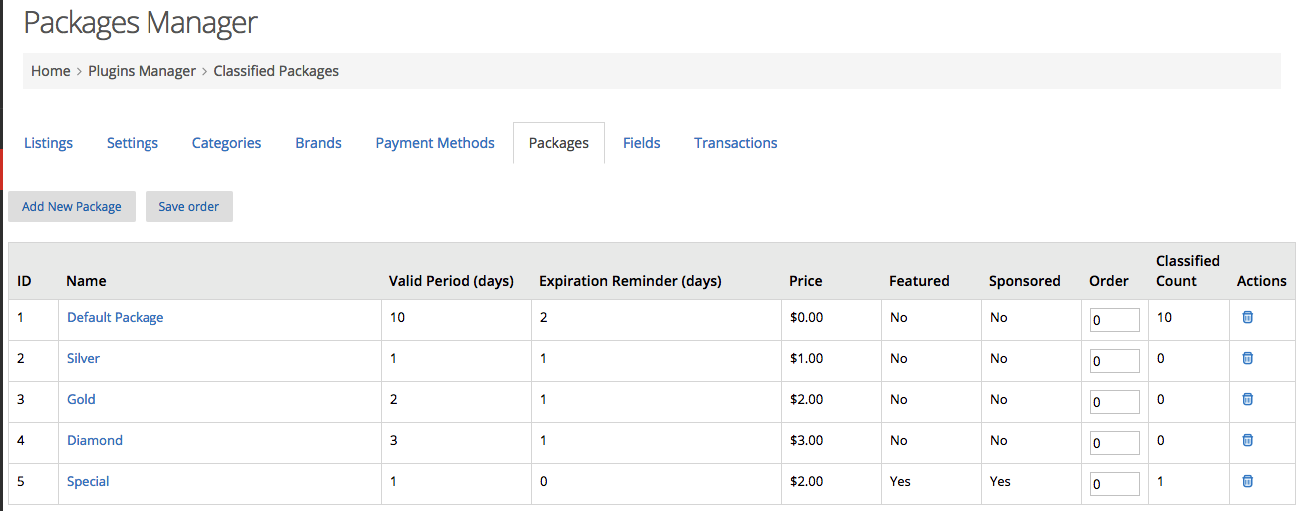
Task: Click the delete icon in Diamond row
Action: [x=1247, y=440]
